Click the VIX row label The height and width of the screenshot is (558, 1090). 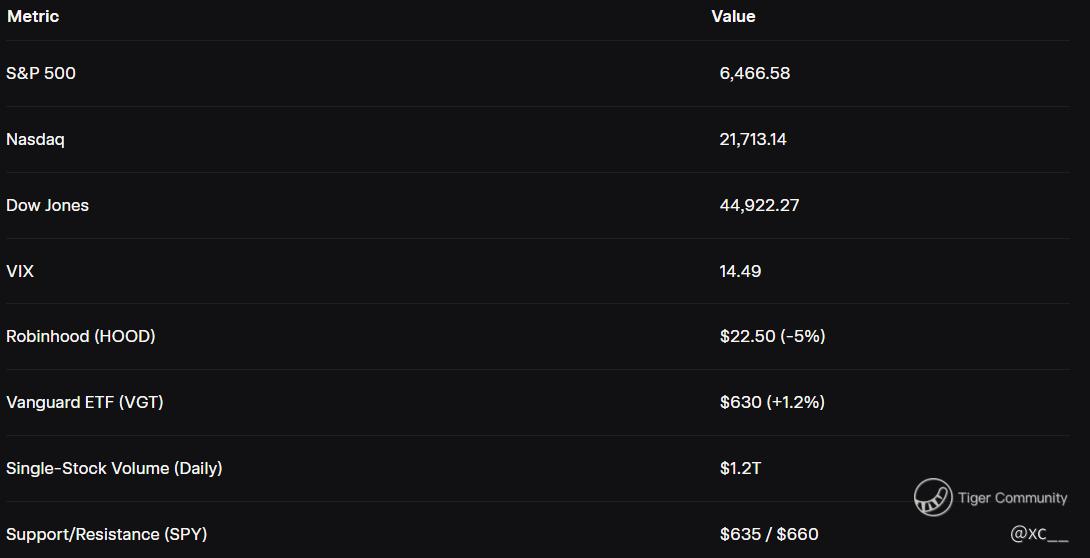tap(20, 271)
